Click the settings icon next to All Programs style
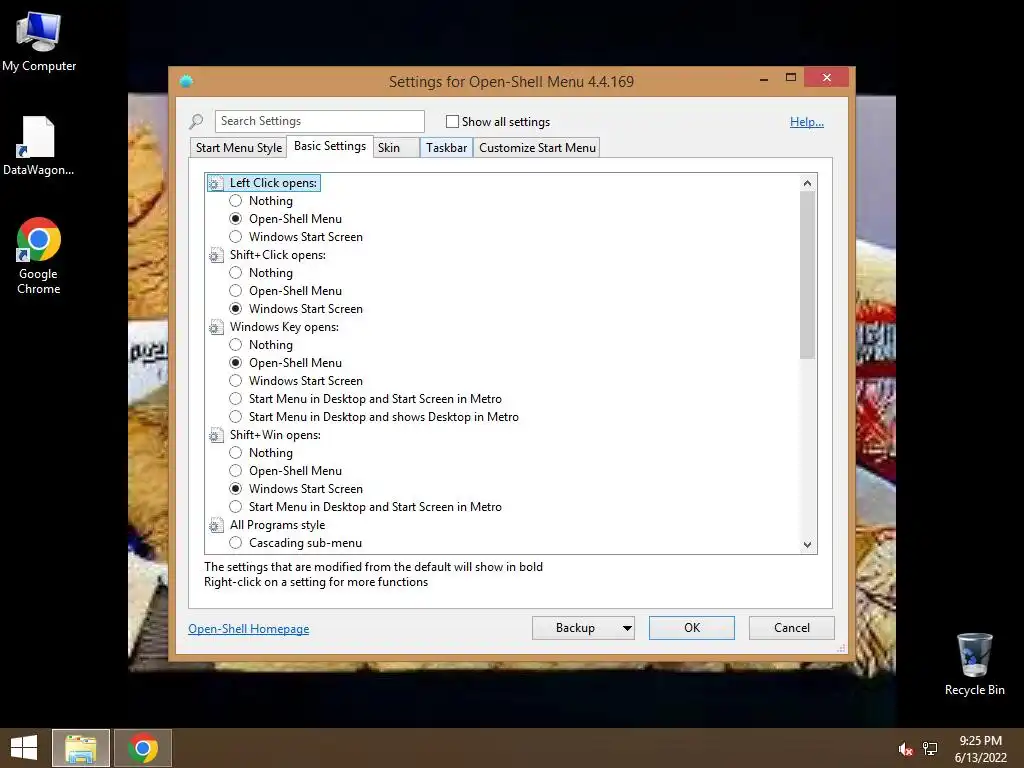Viewport: 1024px width, 768px height. [x=216, y=525]
